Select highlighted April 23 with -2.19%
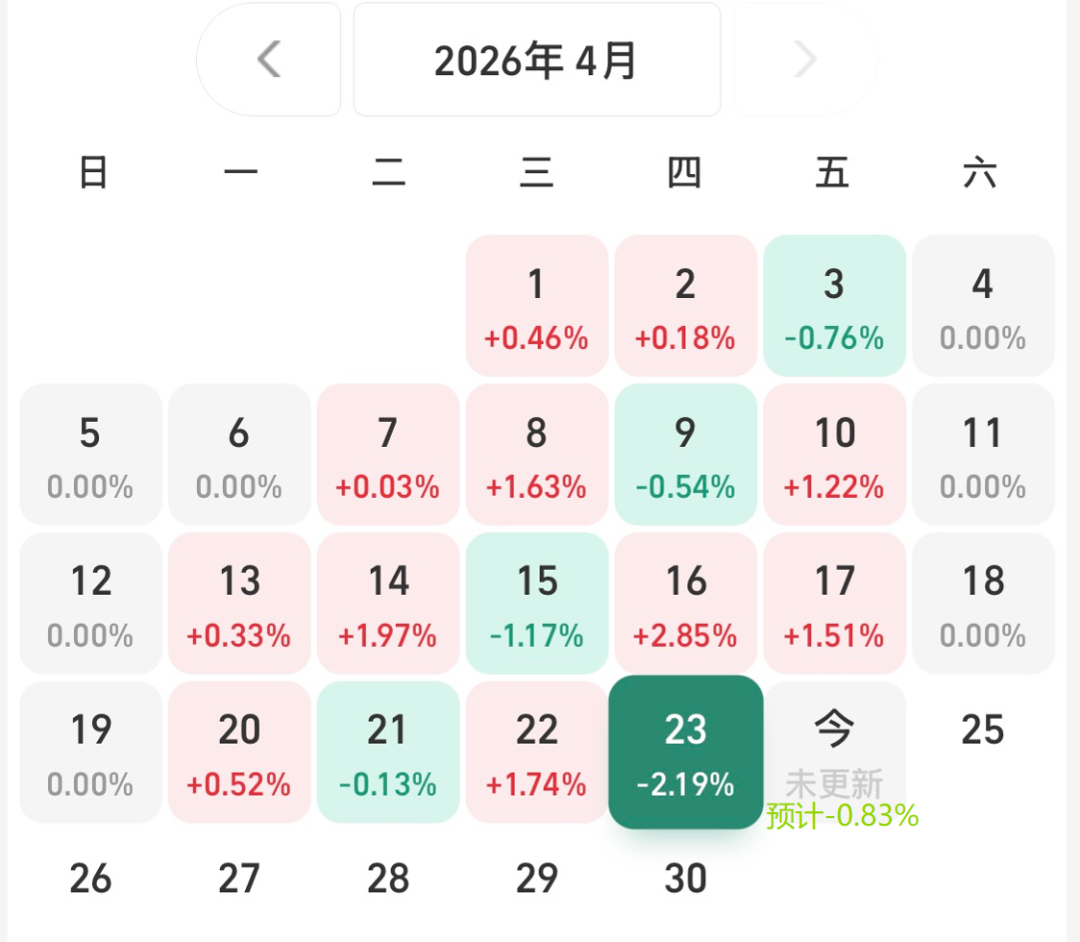Screen dimensions: 1080x942 point(685,752)
